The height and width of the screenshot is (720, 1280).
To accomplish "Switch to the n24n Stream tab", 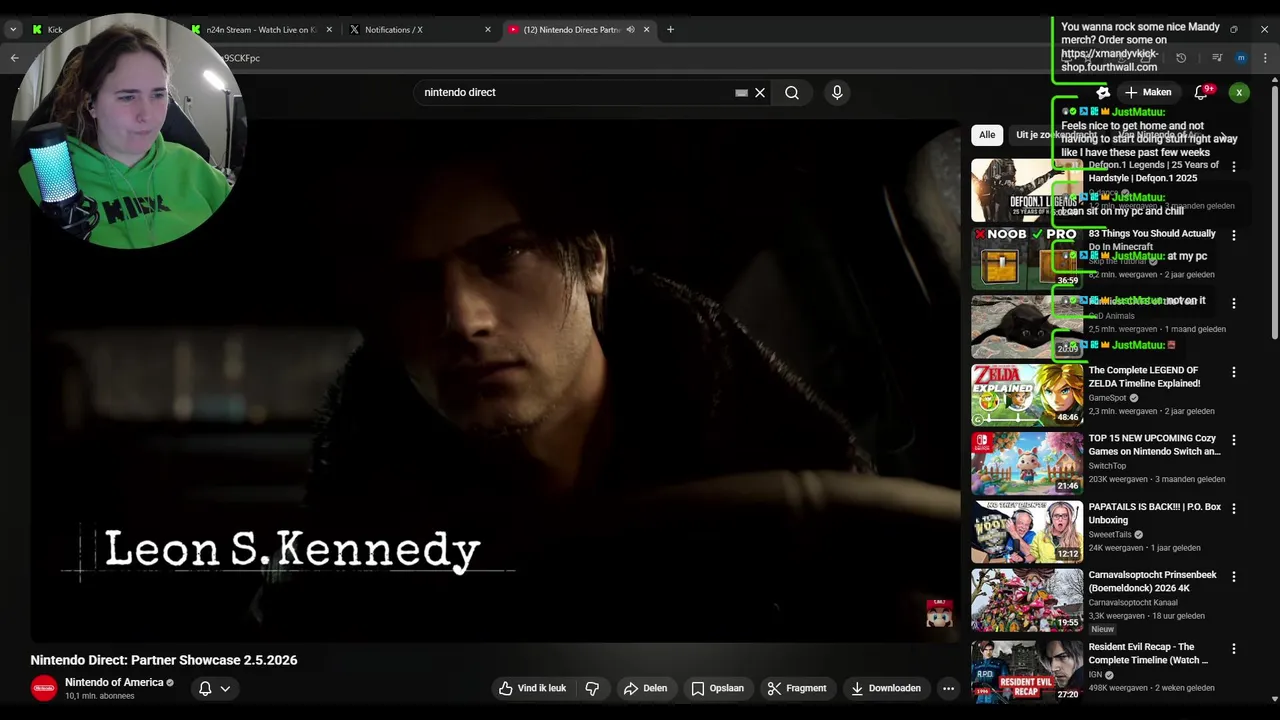I will 261,29.
